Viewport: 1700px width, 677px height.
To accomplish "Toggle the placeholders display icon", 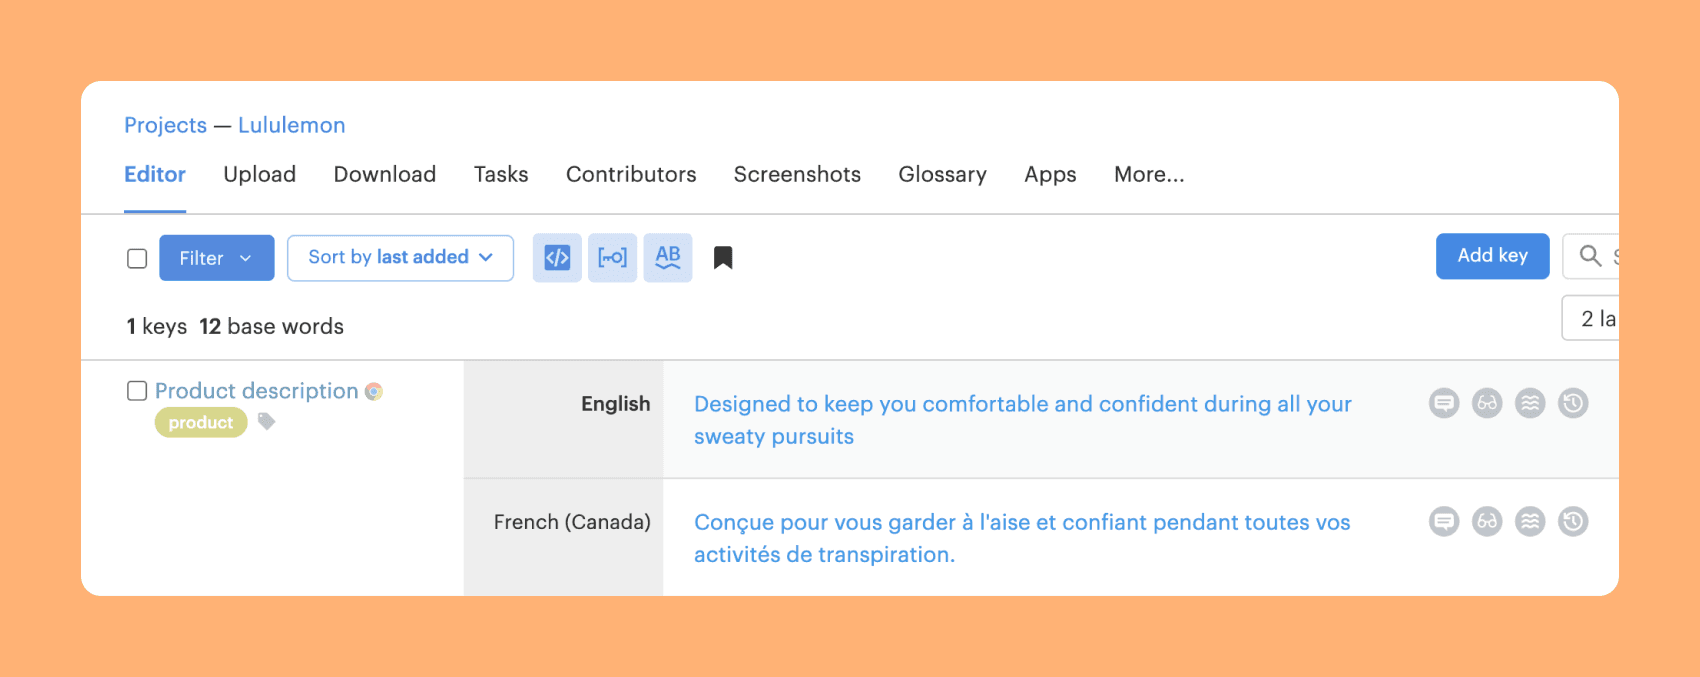I will [612, 258].
